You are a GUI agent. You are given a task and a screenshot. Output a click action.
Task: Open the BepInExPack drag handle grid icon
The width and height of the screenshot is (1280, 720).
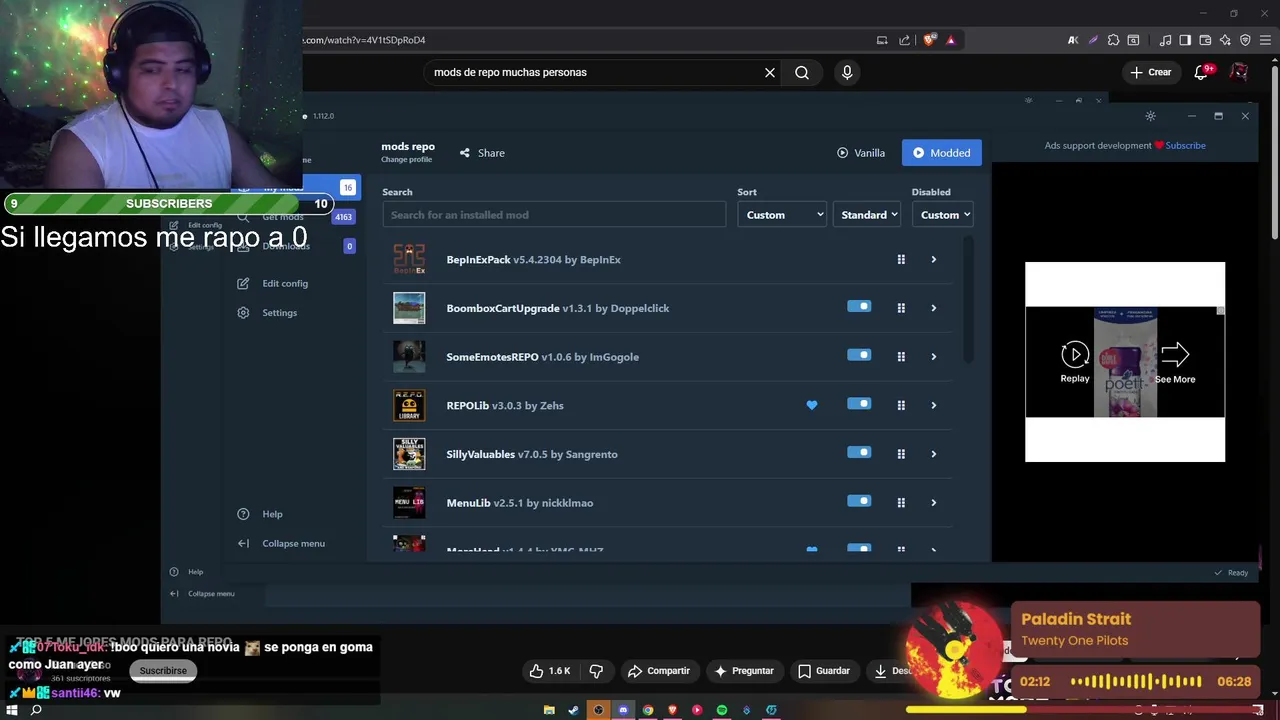coord(901,260)
